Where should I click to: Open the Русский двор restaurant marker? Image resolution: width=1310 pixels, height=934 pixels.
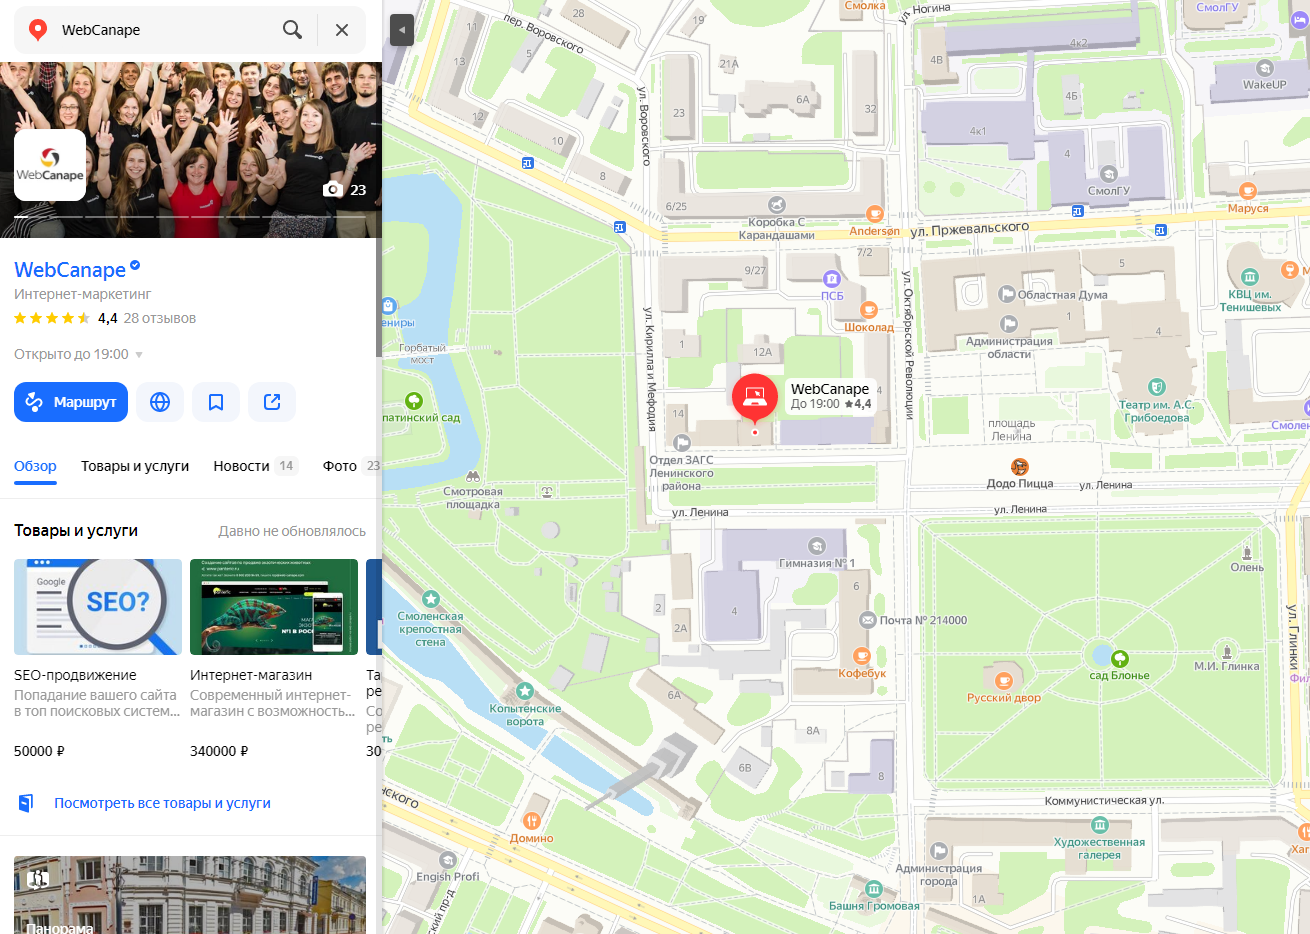(x=1004, y=681)
